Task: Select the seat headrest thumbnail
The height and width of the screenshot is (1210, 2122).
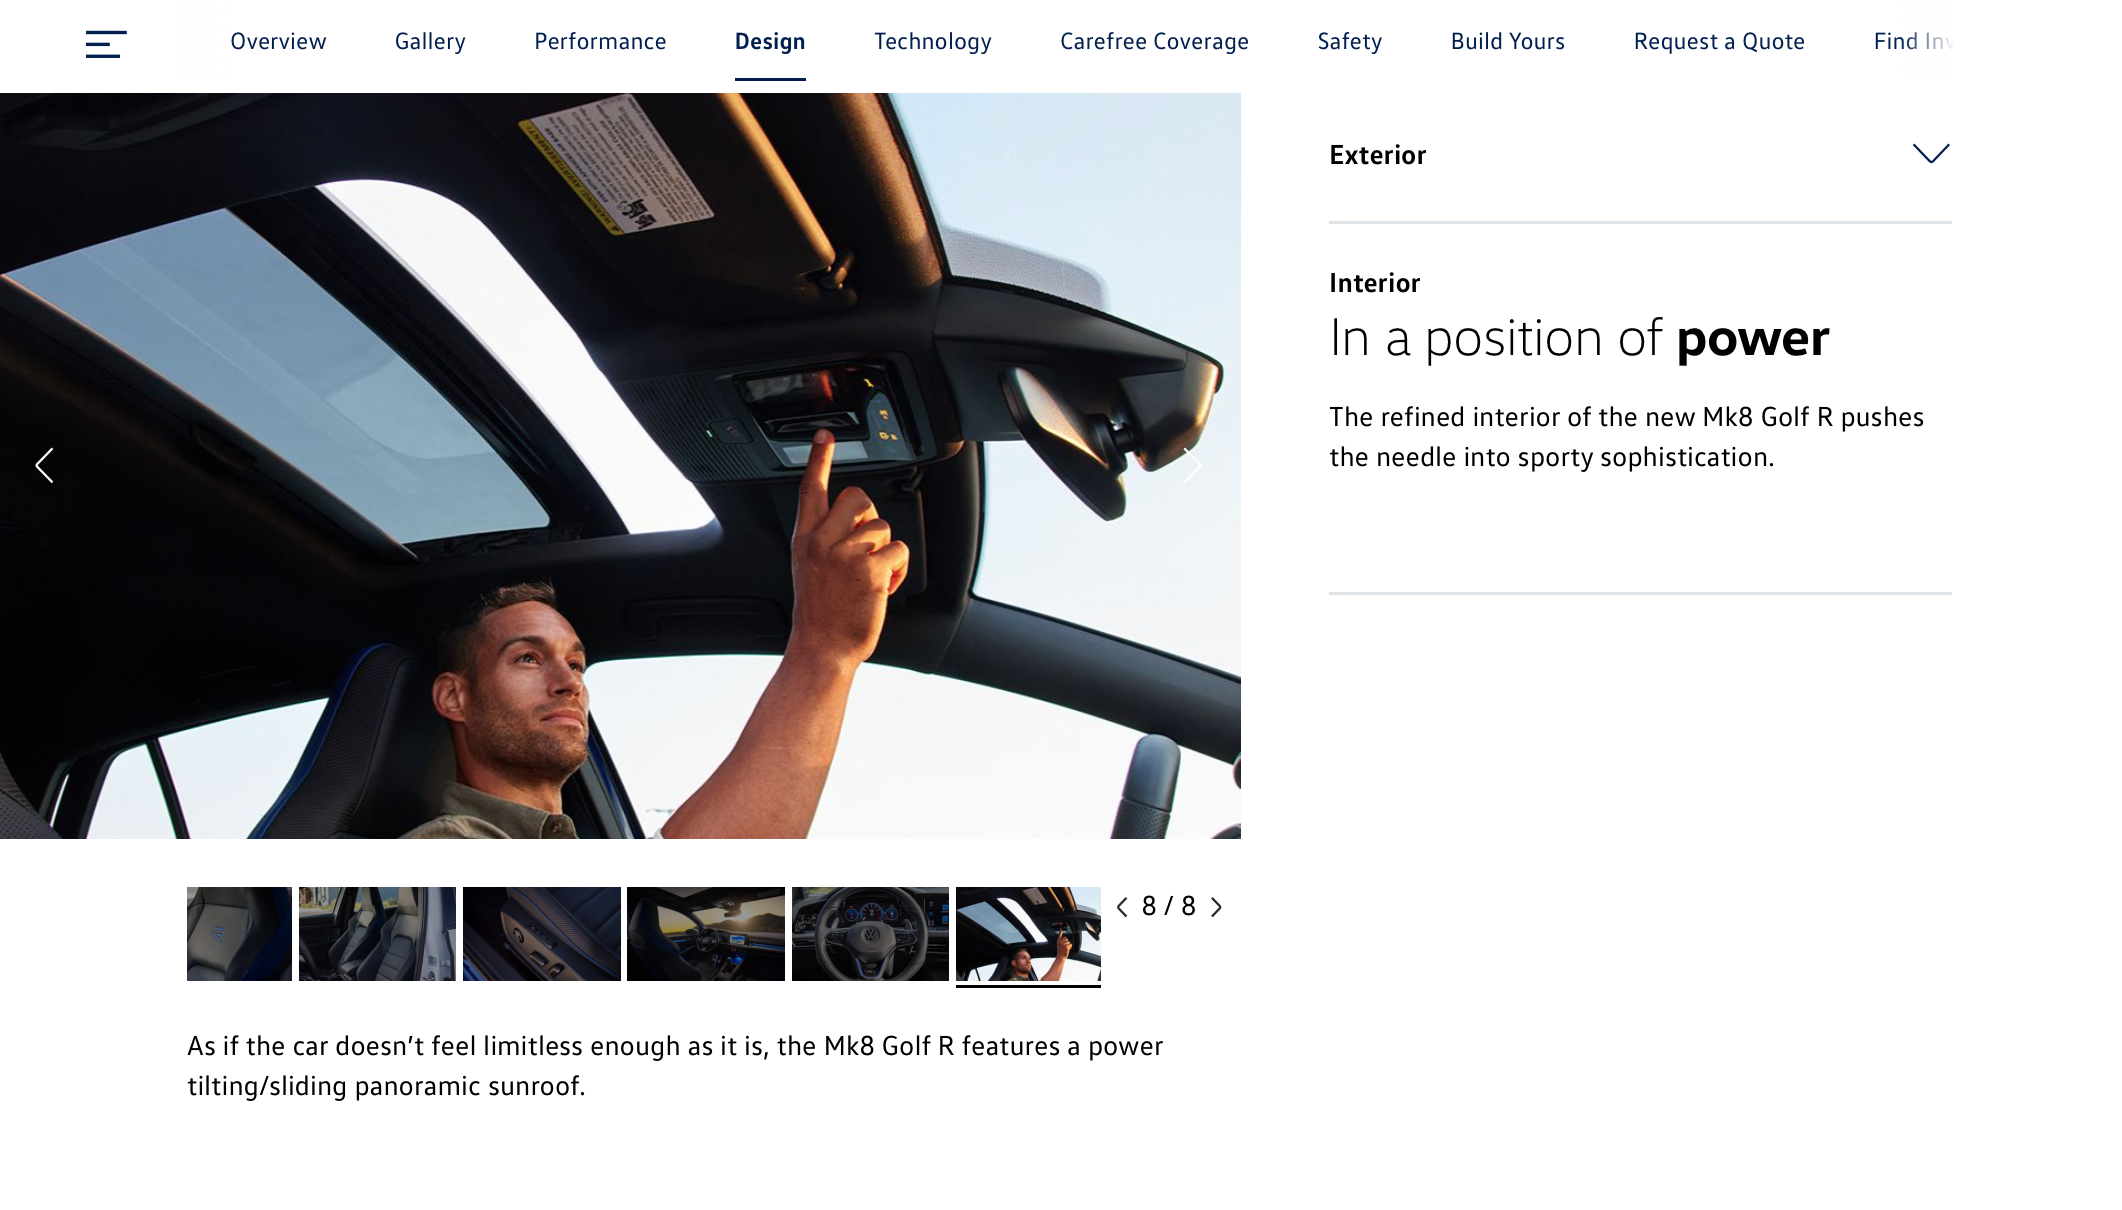Action: [x=239, y=933]
